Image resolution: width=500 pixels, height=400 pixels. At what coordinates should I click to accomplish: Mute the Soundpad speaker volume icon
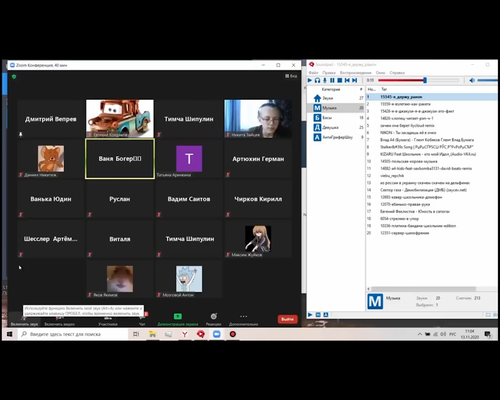(472, 80)
